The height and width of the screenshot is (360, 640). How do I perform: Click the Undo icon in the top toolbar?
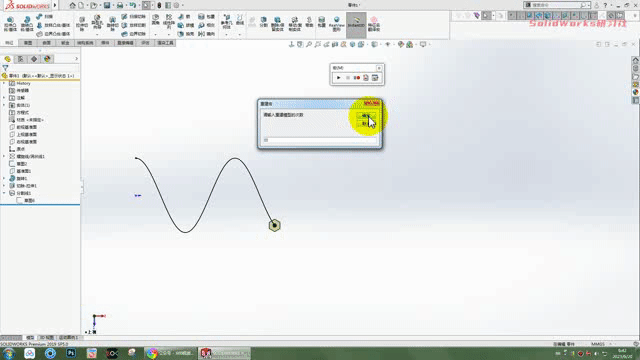[x=132, y=5]
